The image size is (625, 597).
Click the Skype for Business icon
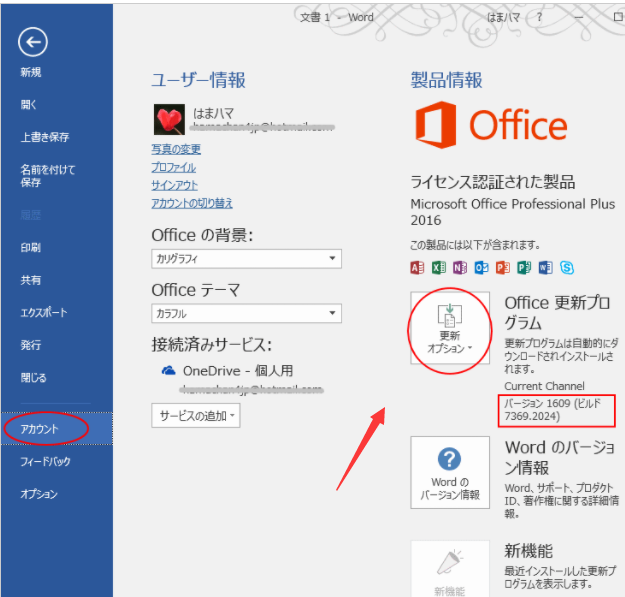pyautogui.click(x=567, y=267)
